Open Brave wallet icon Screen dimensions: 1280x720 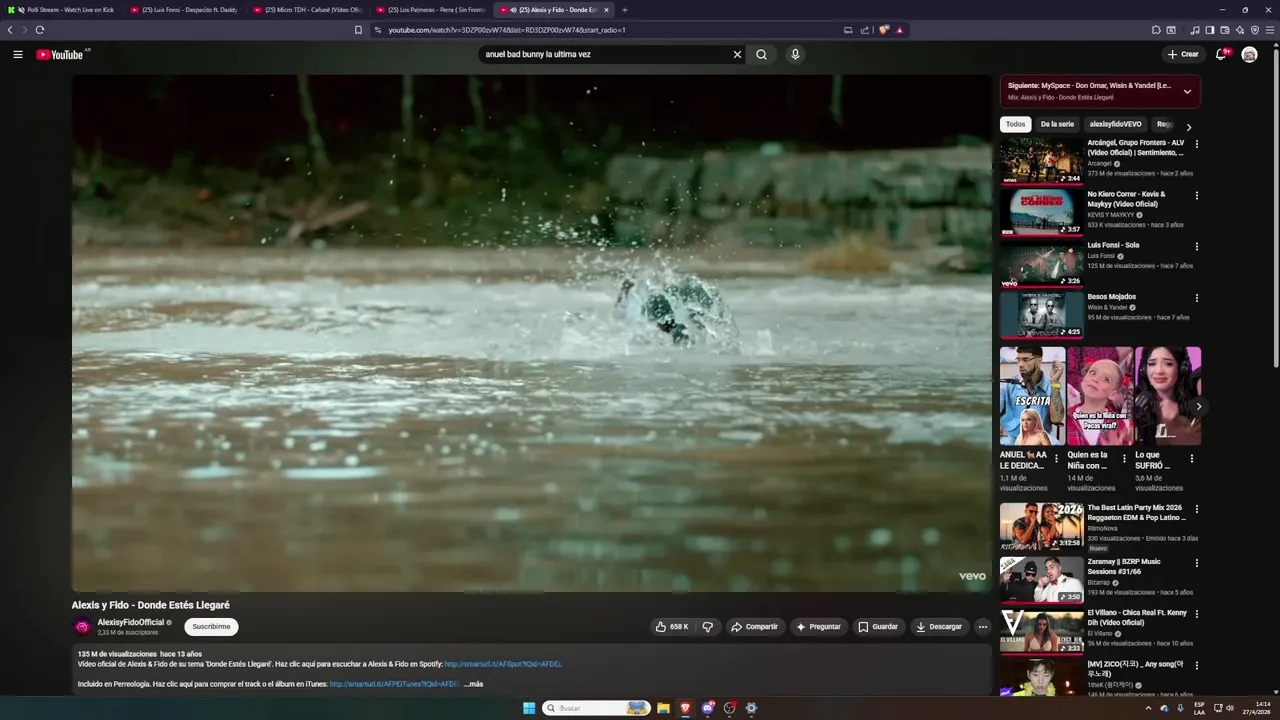[1224, 30]
